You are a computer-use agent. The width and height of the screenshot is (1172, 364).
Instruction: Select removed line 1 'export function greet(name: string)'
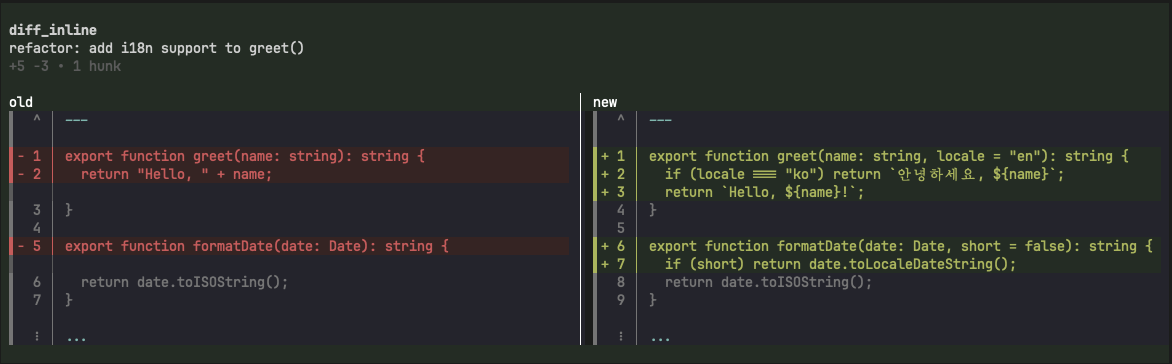click(289, 156)
